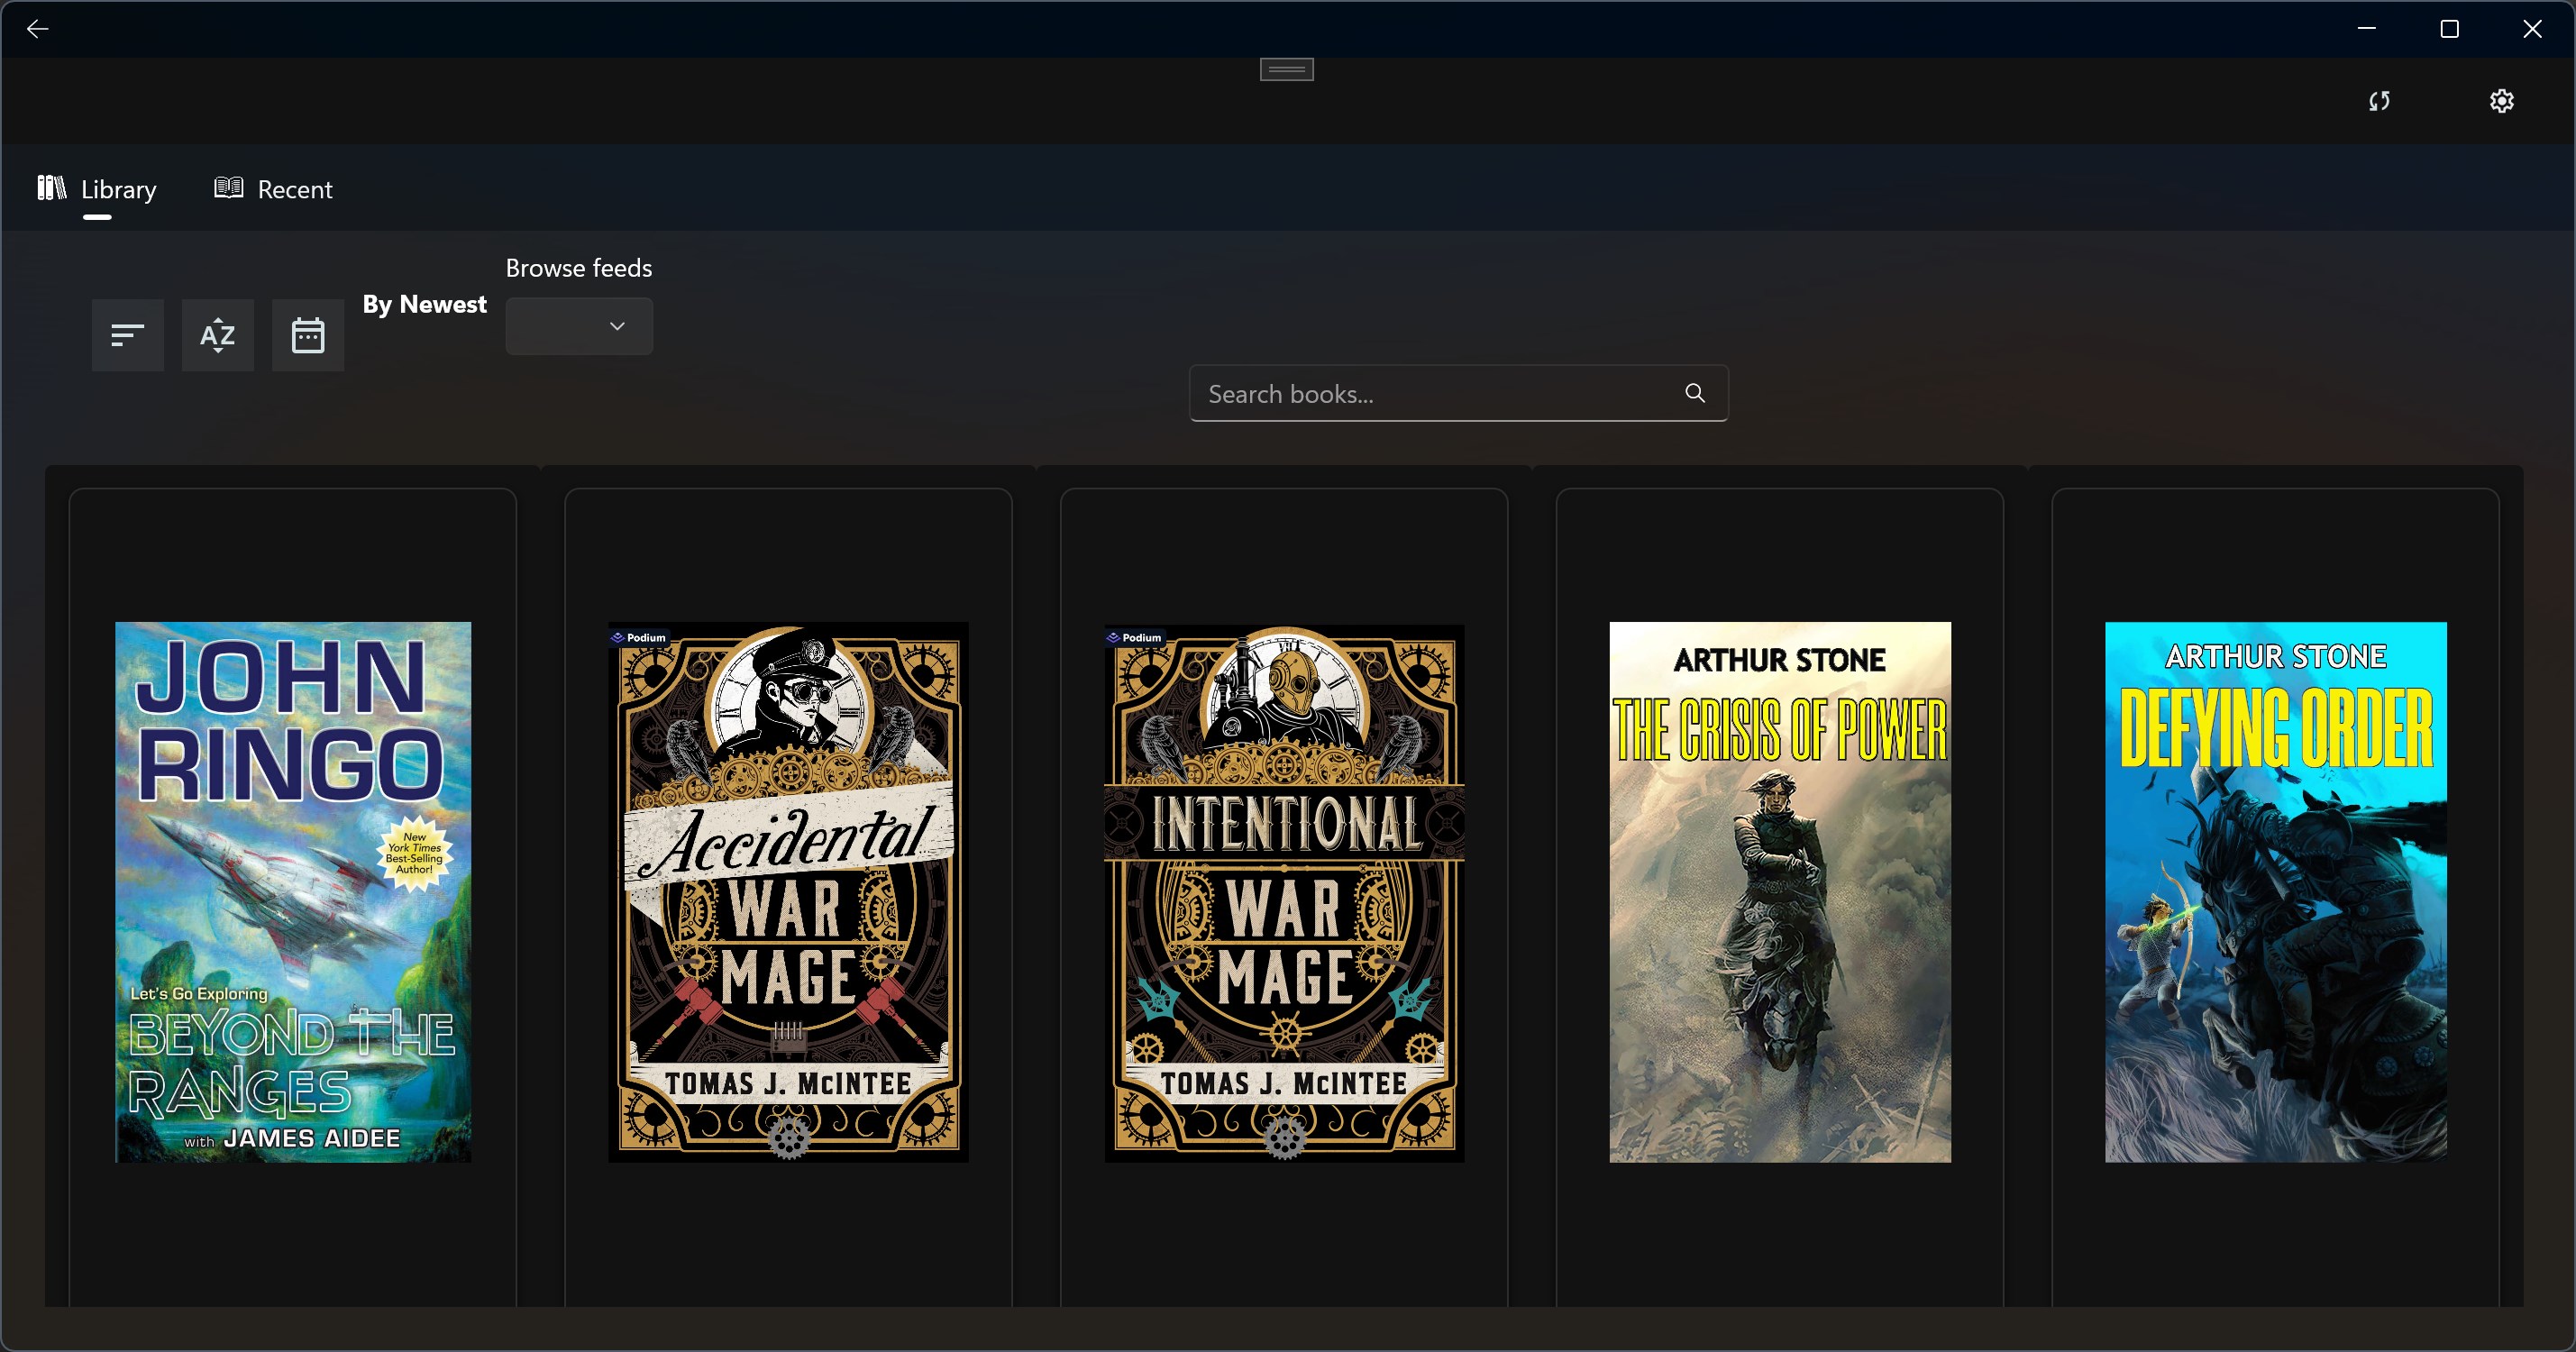
Task: Switch to the Library tab
Action: pyautogui.click(x=97, y=189)
